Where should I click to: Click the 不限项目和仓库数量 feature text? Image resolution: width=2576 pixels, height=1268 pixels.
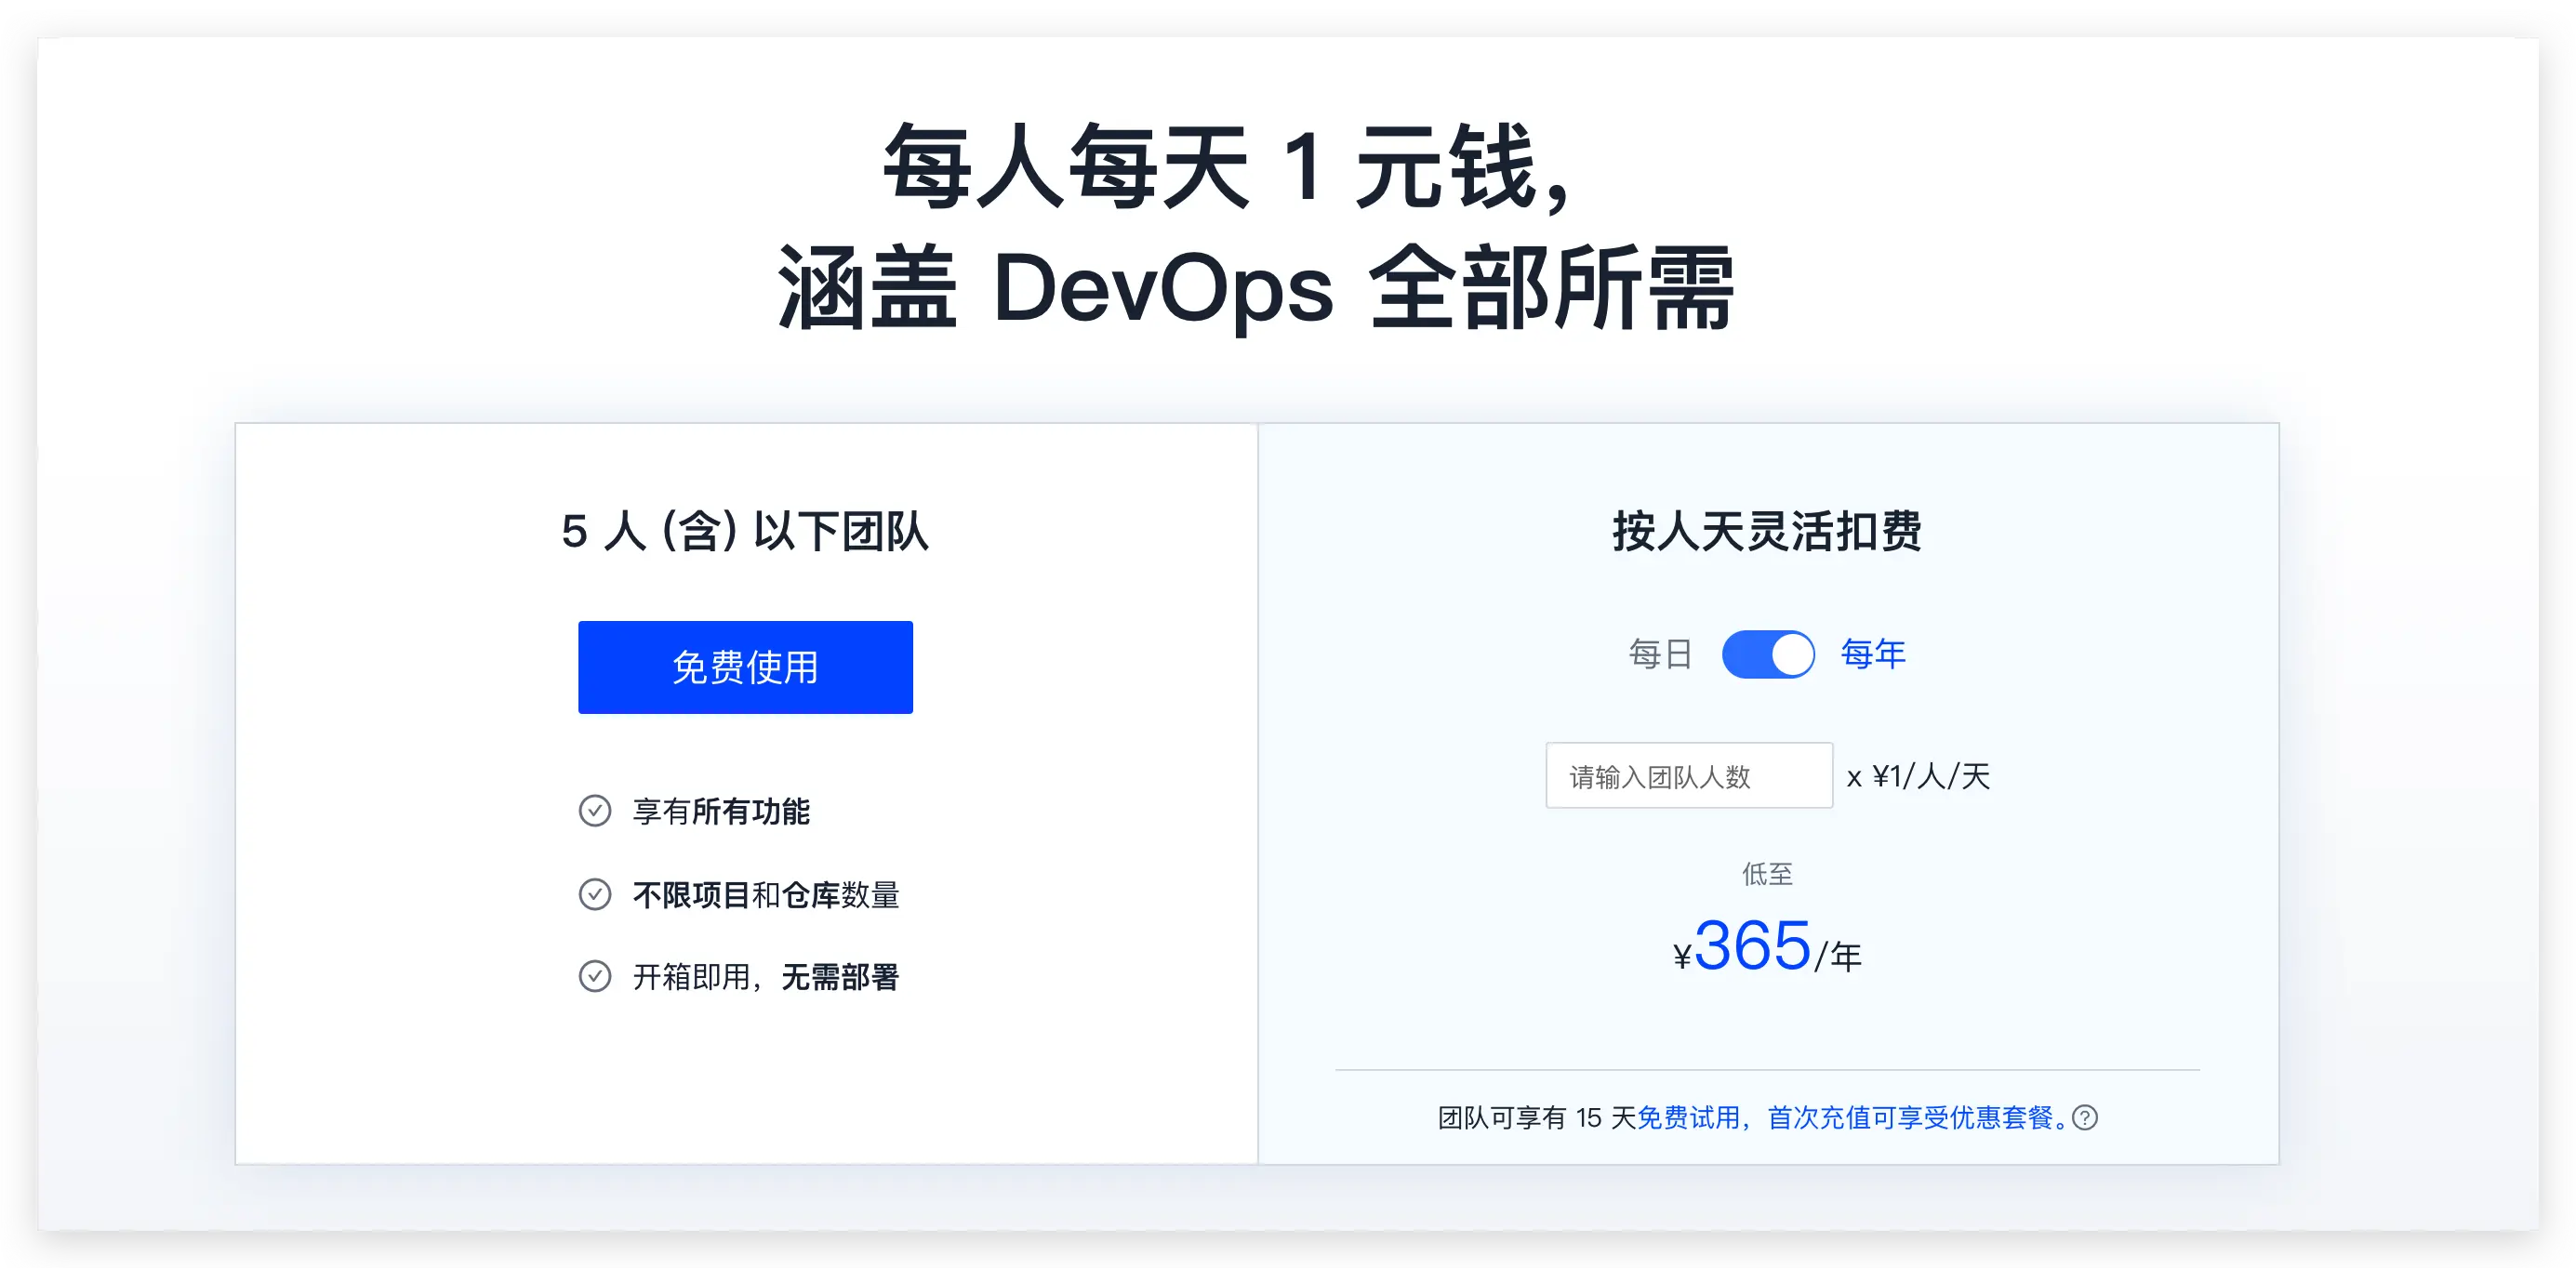tap(766, 895)
